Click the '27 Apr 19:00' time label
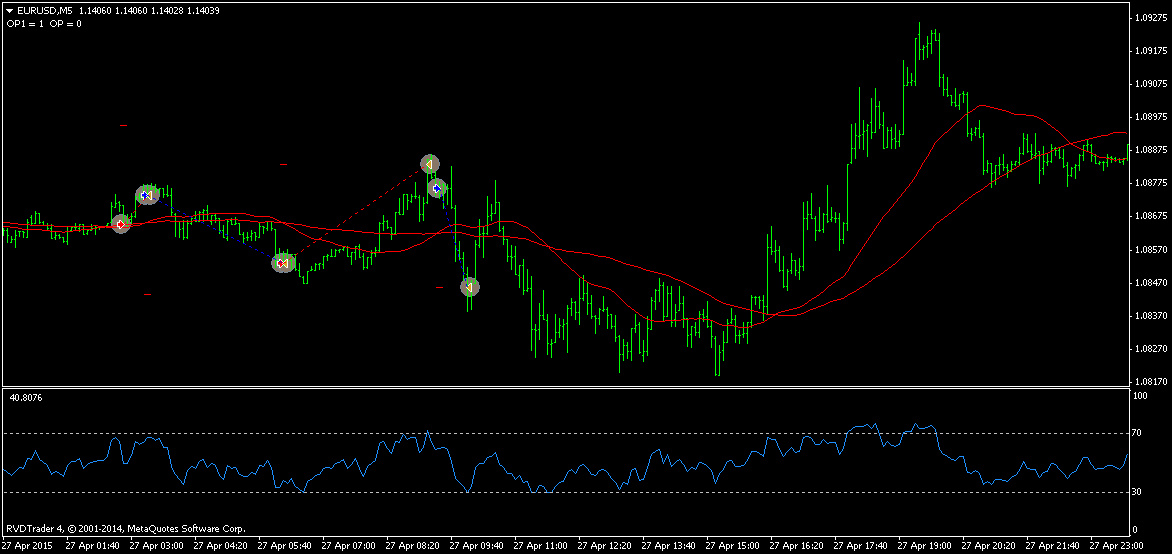 click(926, 545)
